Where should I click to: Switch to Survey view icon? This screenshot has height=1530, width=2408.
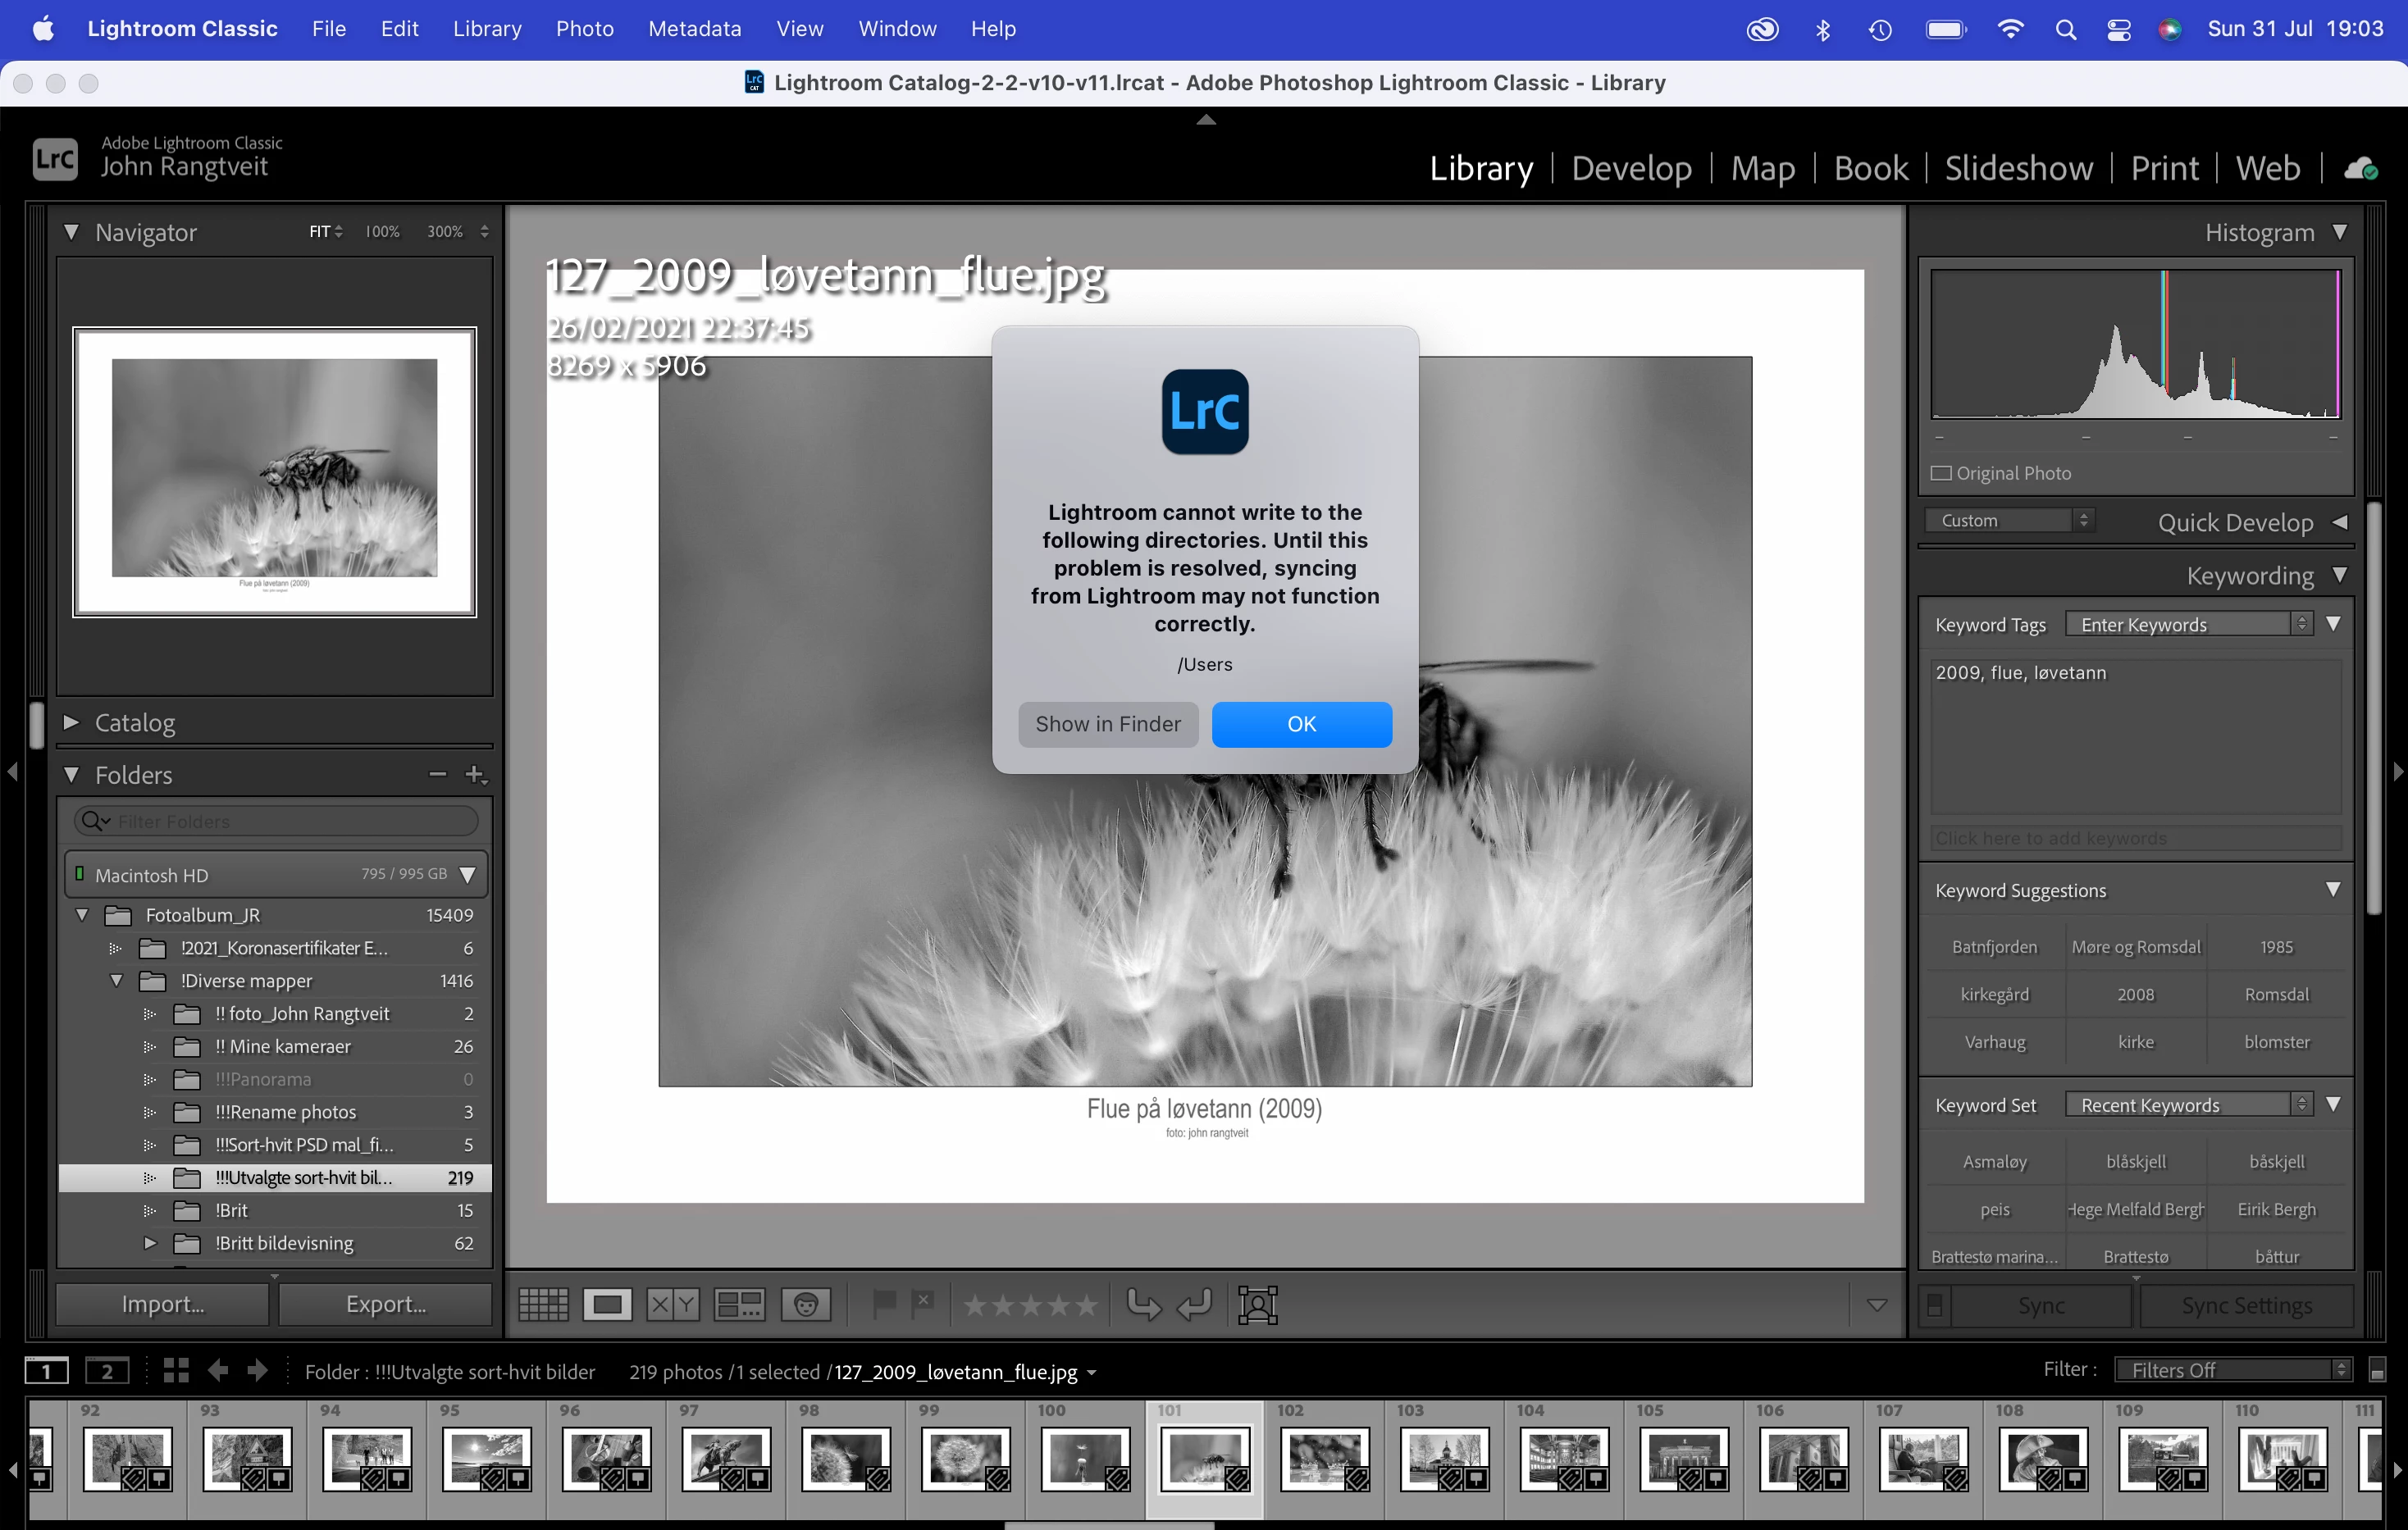[739, 1304]
